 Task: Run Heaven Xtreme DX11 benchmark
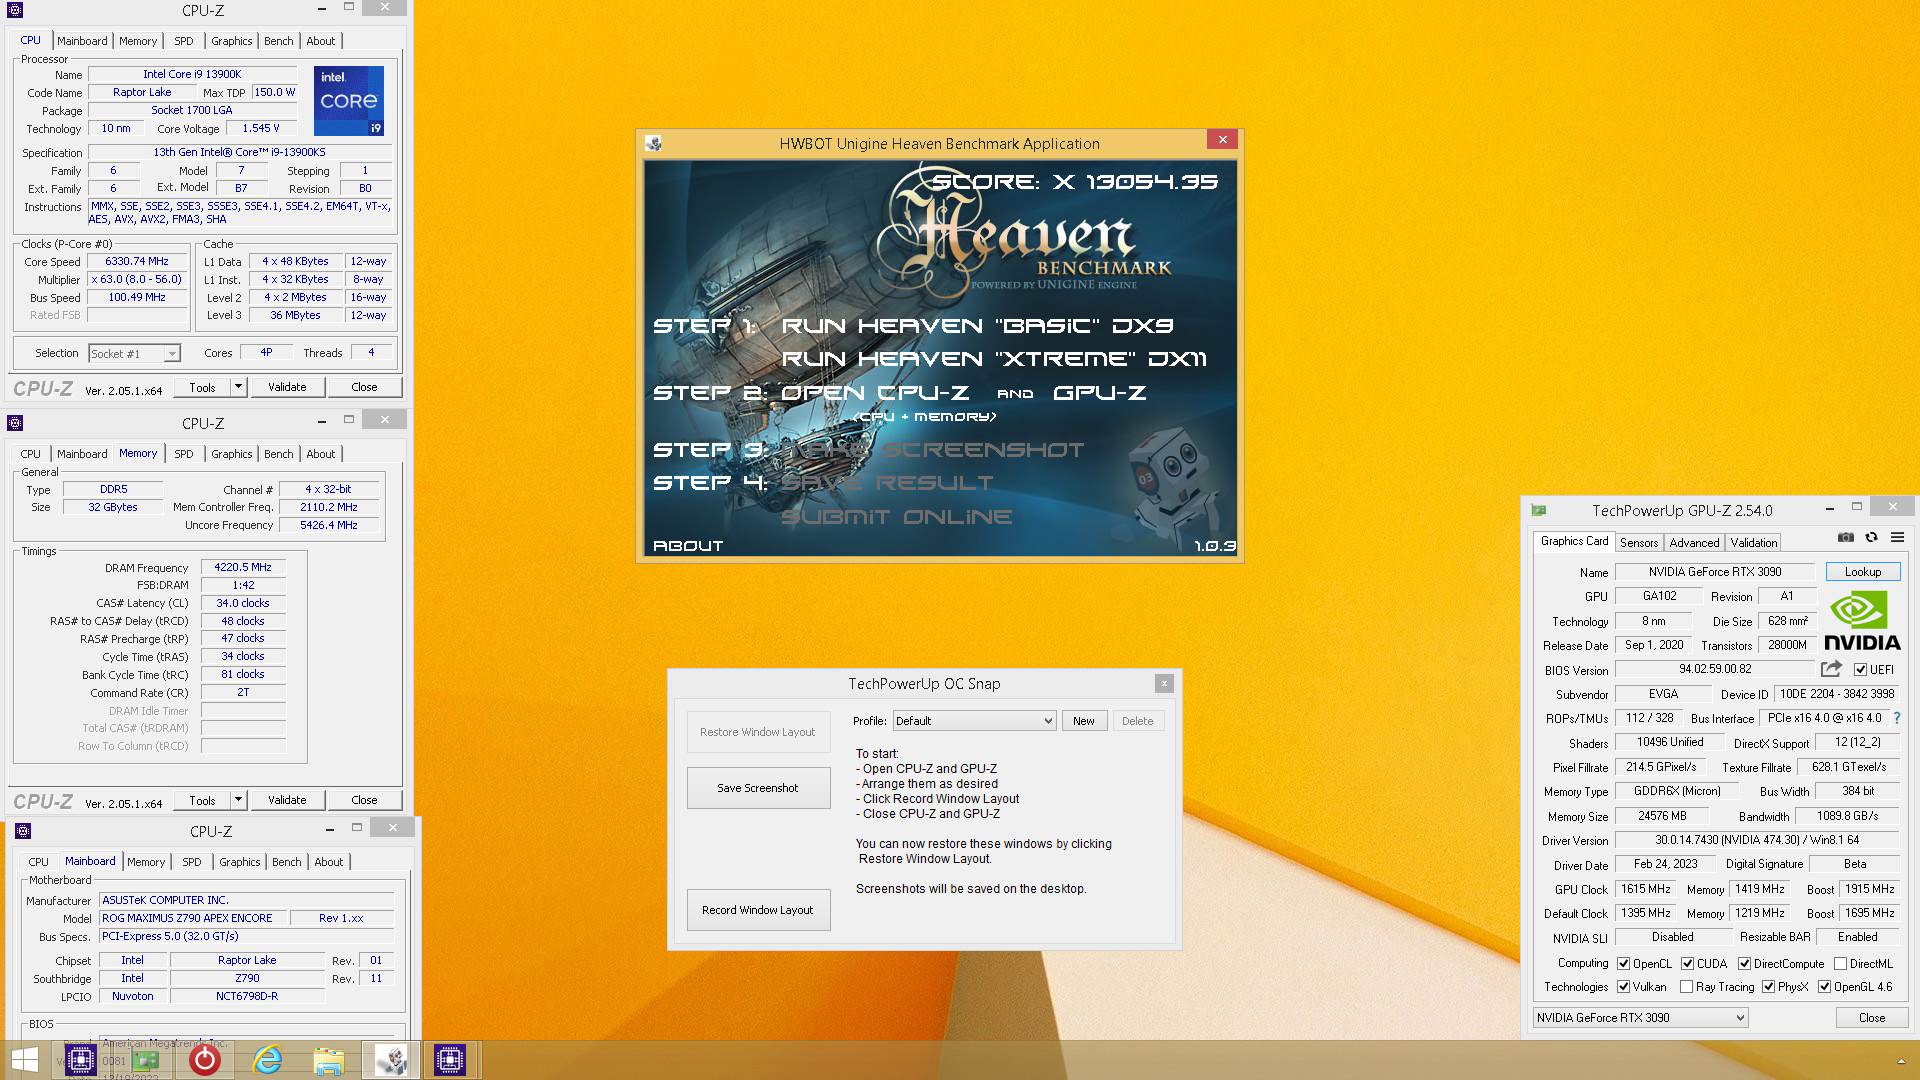coord(994,359)
